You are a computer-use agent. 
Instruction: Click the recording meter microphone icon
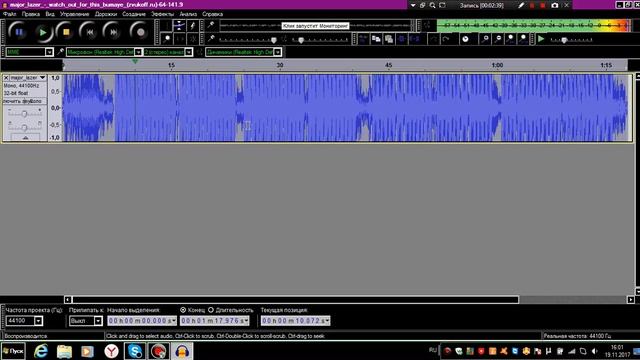point(211,25)
